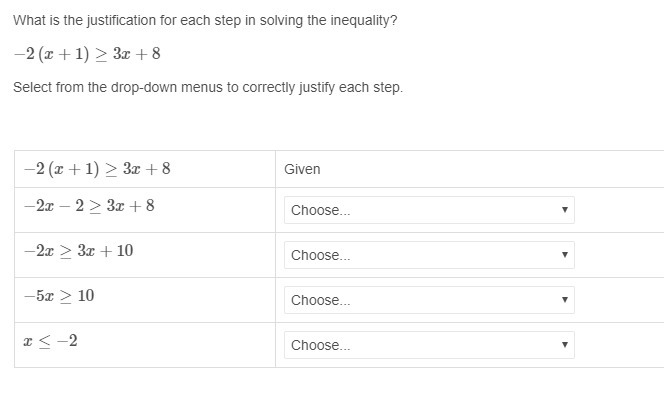
Task: Click the arrow on the first Choose... dropdown
Action: (564, 210)
